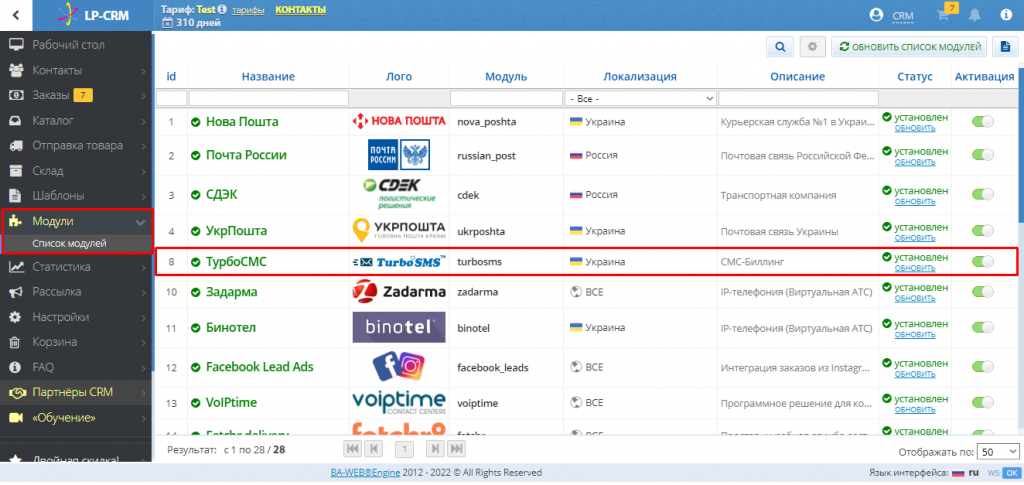Click binotel logo image
The image size is (1024, 485).
click(x=399, y=327)
